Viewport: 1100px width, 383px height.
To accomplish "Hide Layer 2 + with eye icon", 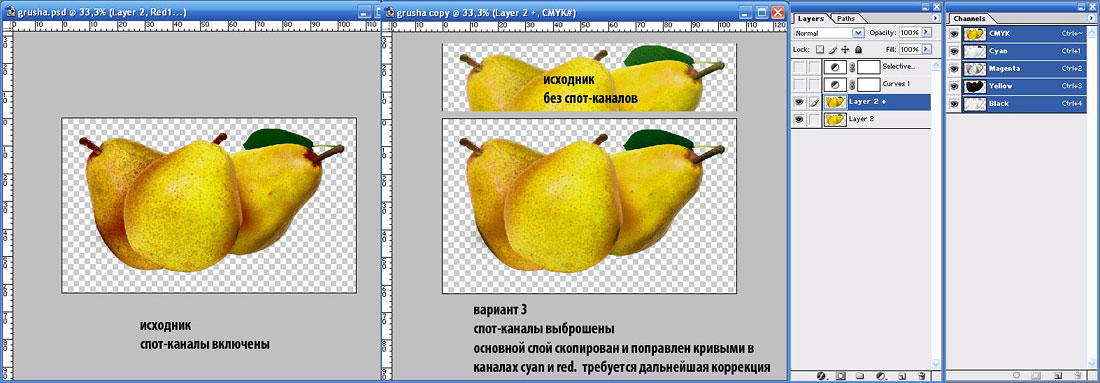I will coord(798,102).
